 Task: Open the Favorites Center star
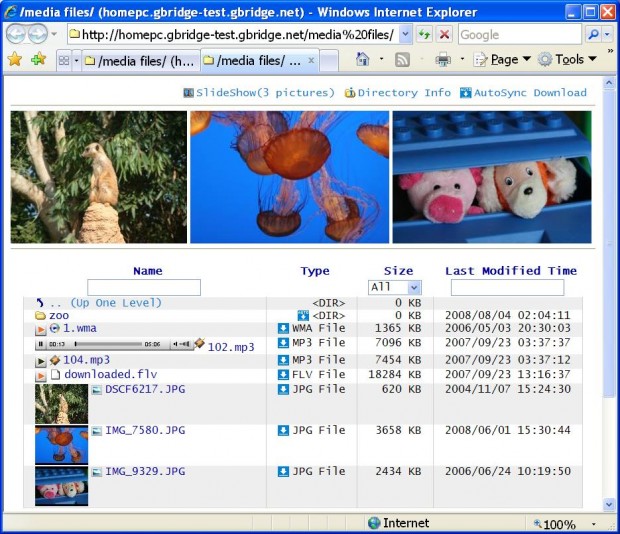pyautogui.click(x=15, y=60)
